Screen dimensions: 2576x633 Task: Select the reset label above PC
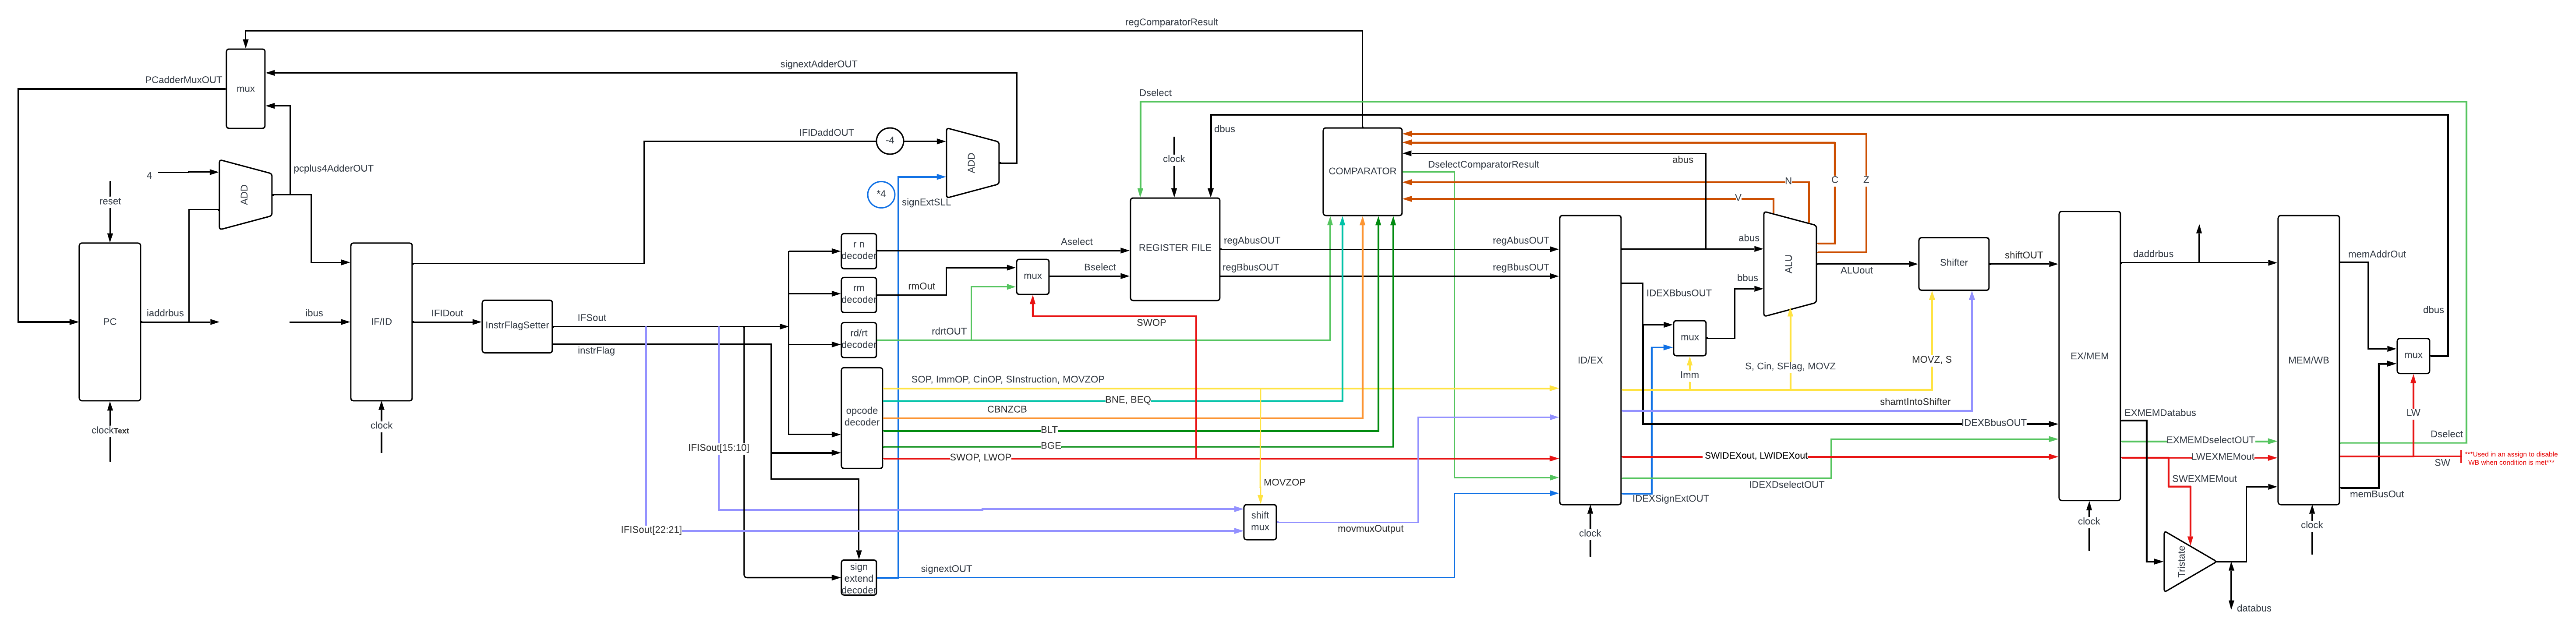pos(110,202)
